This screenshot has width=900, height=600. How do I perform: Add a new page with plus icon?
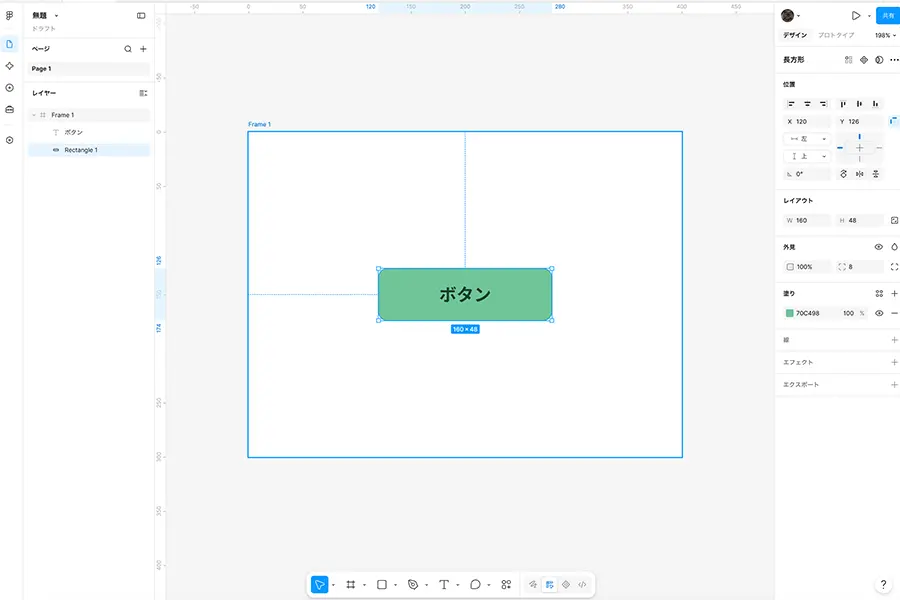(x=143, y=49)
